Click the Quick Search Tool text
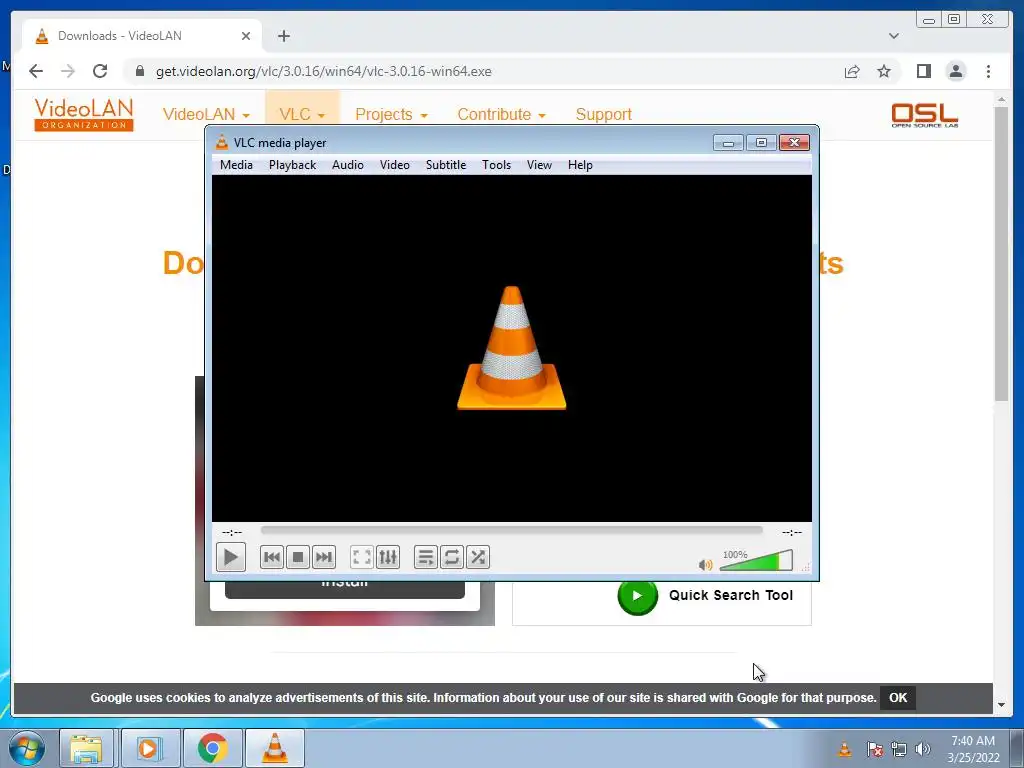The image size is (1024, 768). coord(731,595)
